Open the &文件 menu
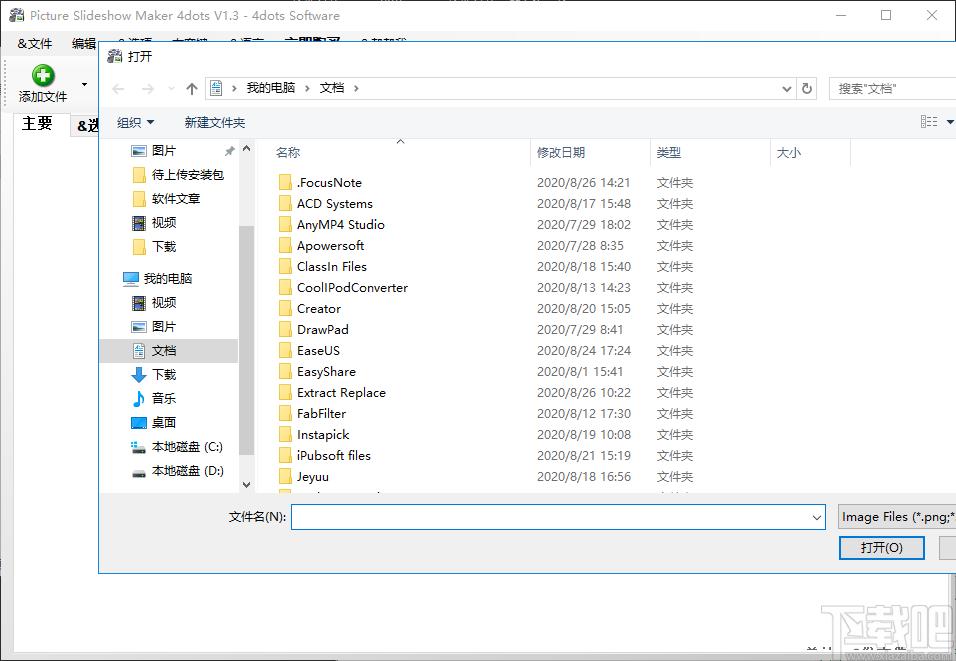 35,43
